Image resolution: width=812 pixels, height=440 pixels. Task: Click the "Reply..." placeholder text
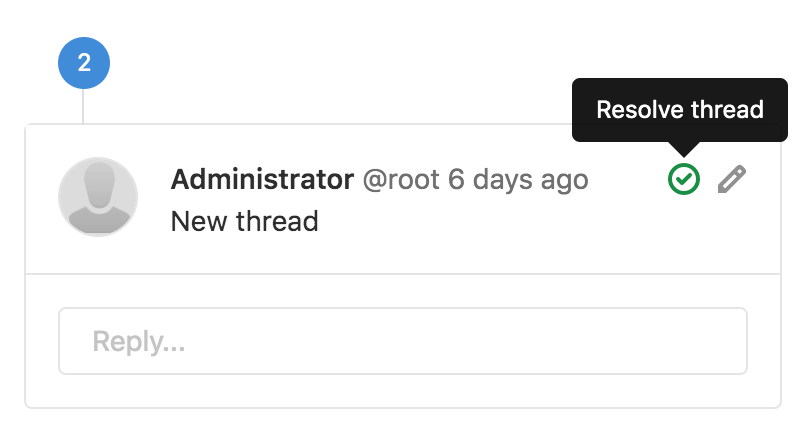click(x=139, y=342)
